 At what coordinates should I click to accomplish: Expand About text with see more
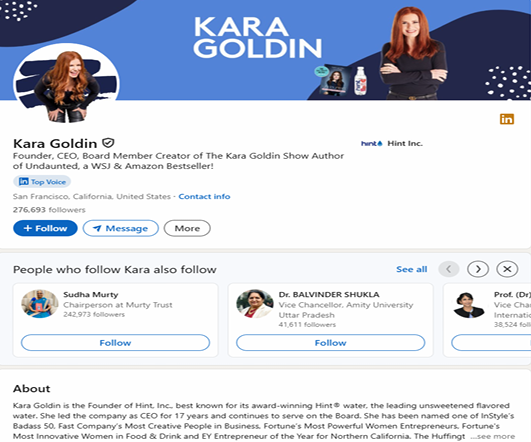click(493, 436)
